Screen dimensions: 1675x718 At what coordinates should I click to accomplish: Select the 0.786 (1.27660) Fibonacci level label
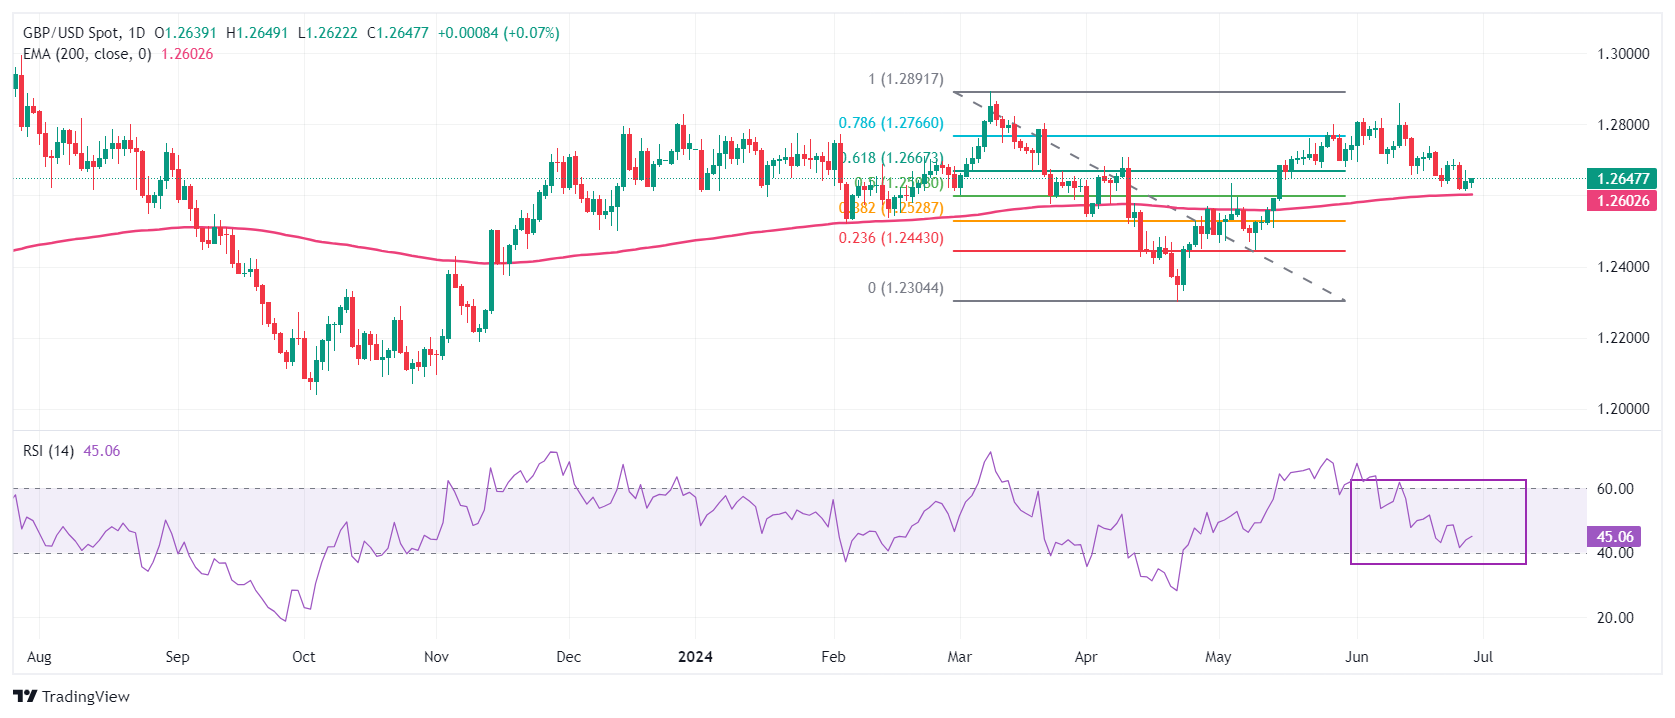pos(890,123)
